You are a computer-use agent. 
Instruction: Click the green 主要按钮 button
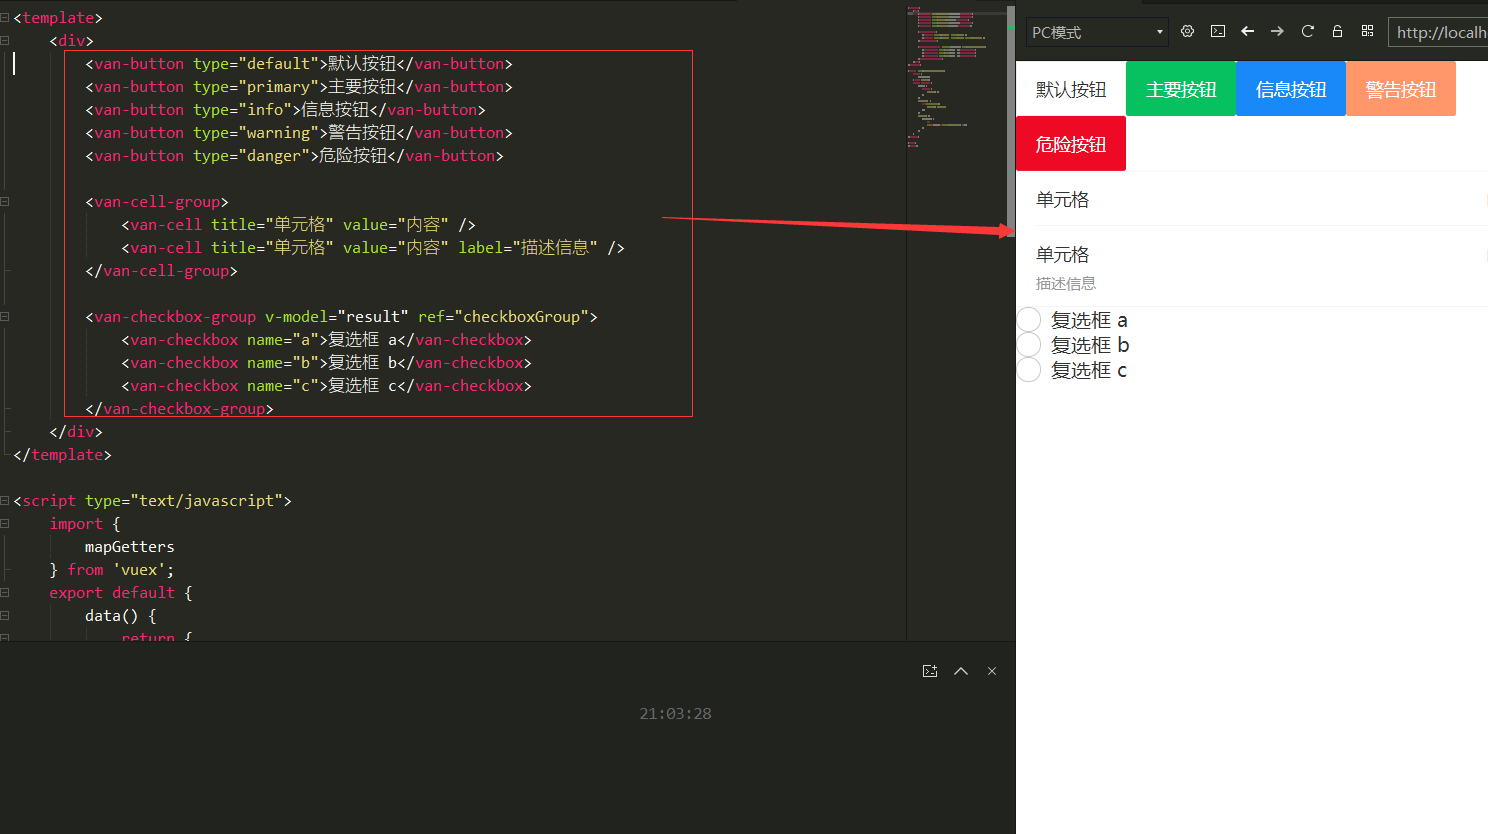(x=1181, y=88)
